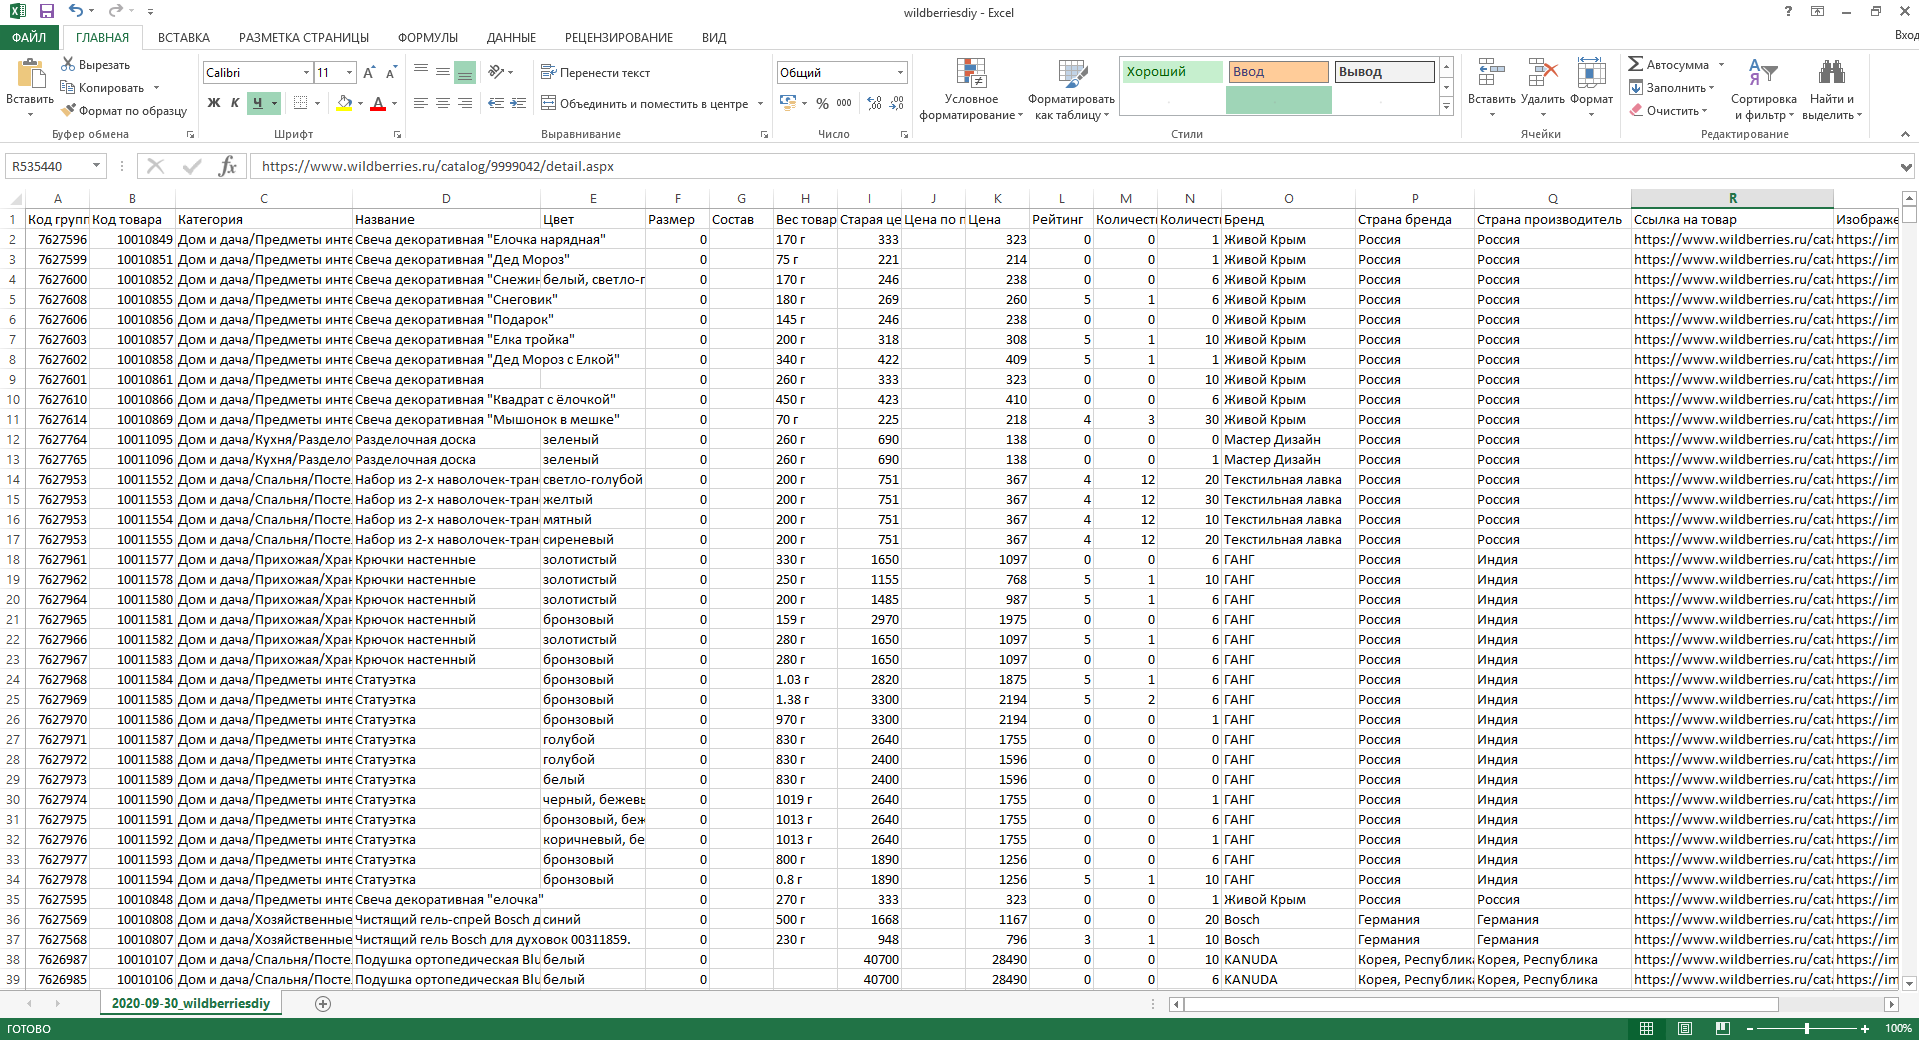Image resolution: width=1919 pixels, height=1040 pixels.
Task: Click the borders icon in font group
Action: [x=300, y=103]
